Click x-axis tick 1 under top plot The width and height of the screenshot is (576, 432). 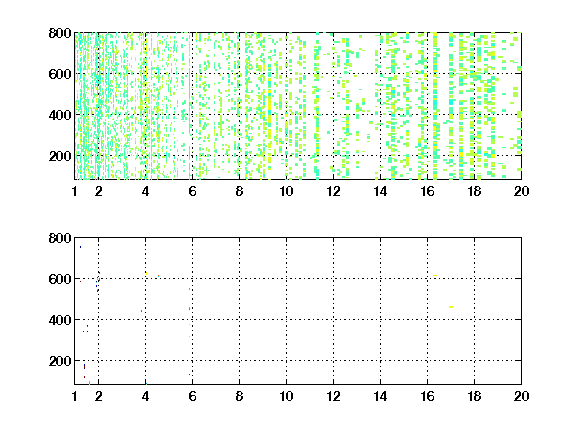click(75, 191)
